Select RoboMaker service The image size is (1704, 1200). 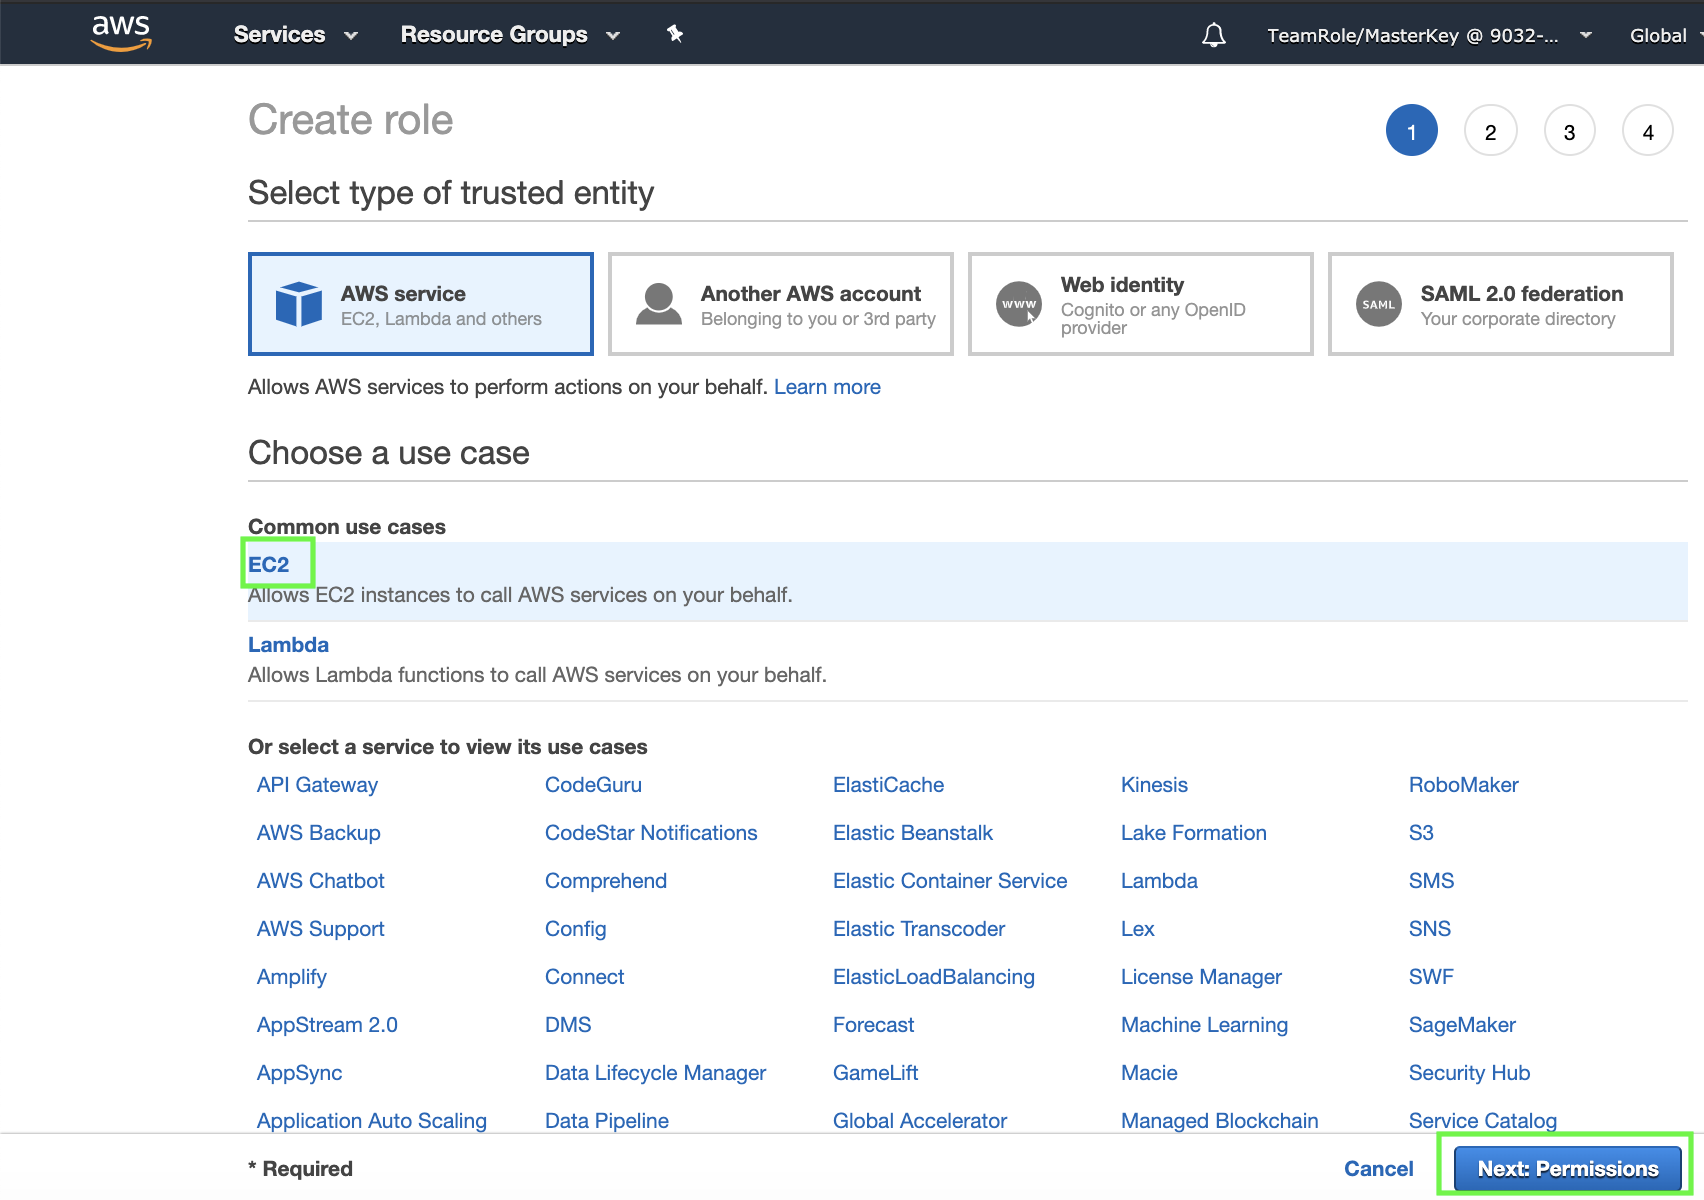(1463, 785)
